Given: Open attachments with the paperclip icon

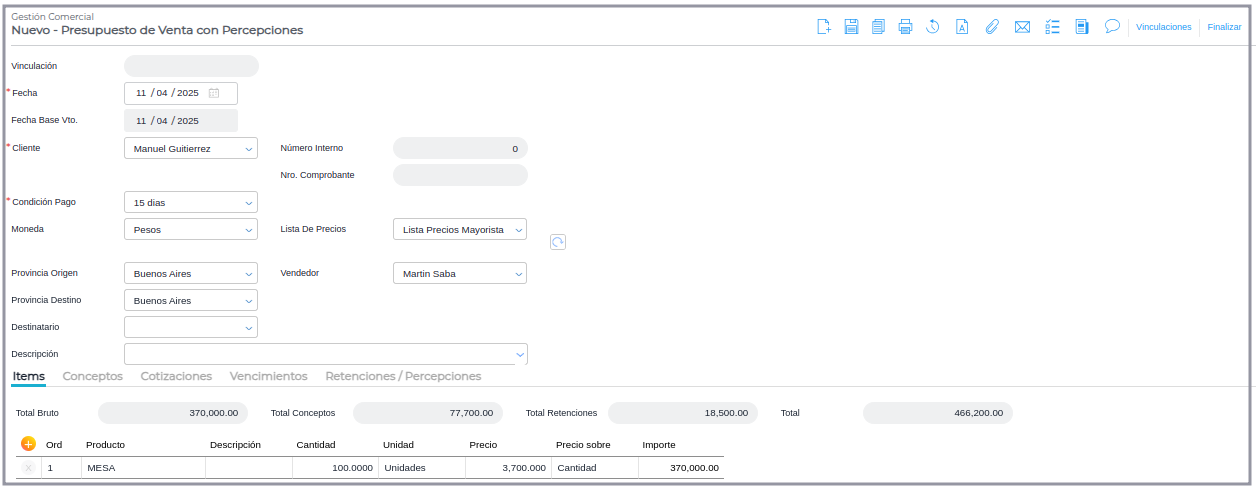Looking at the screenshot, I should [x=992, y=27].
